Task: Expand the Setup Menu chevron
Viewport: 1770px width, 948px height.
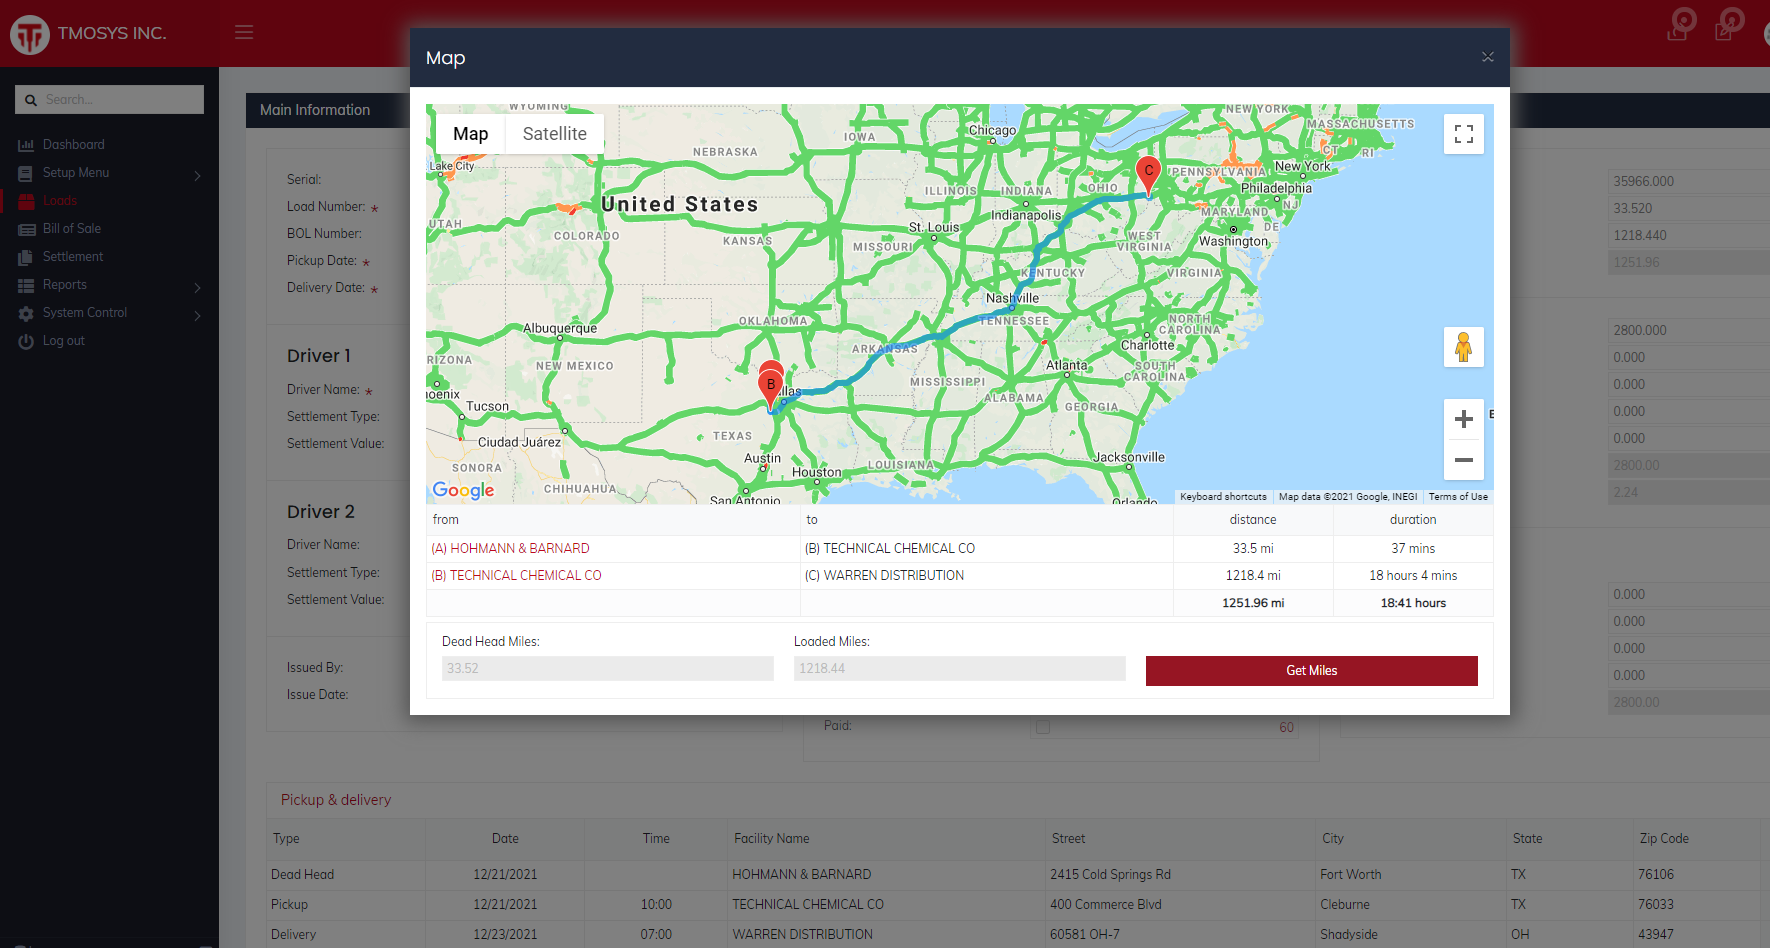Action: coord(197,175)
